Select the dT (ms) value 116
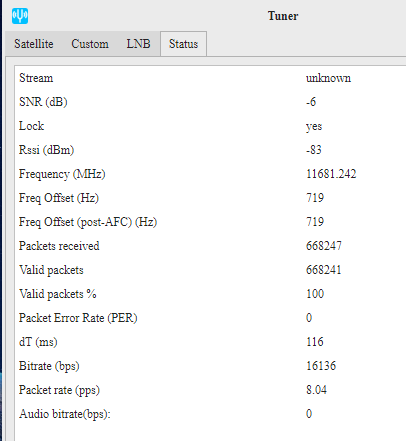 [315, 342]
